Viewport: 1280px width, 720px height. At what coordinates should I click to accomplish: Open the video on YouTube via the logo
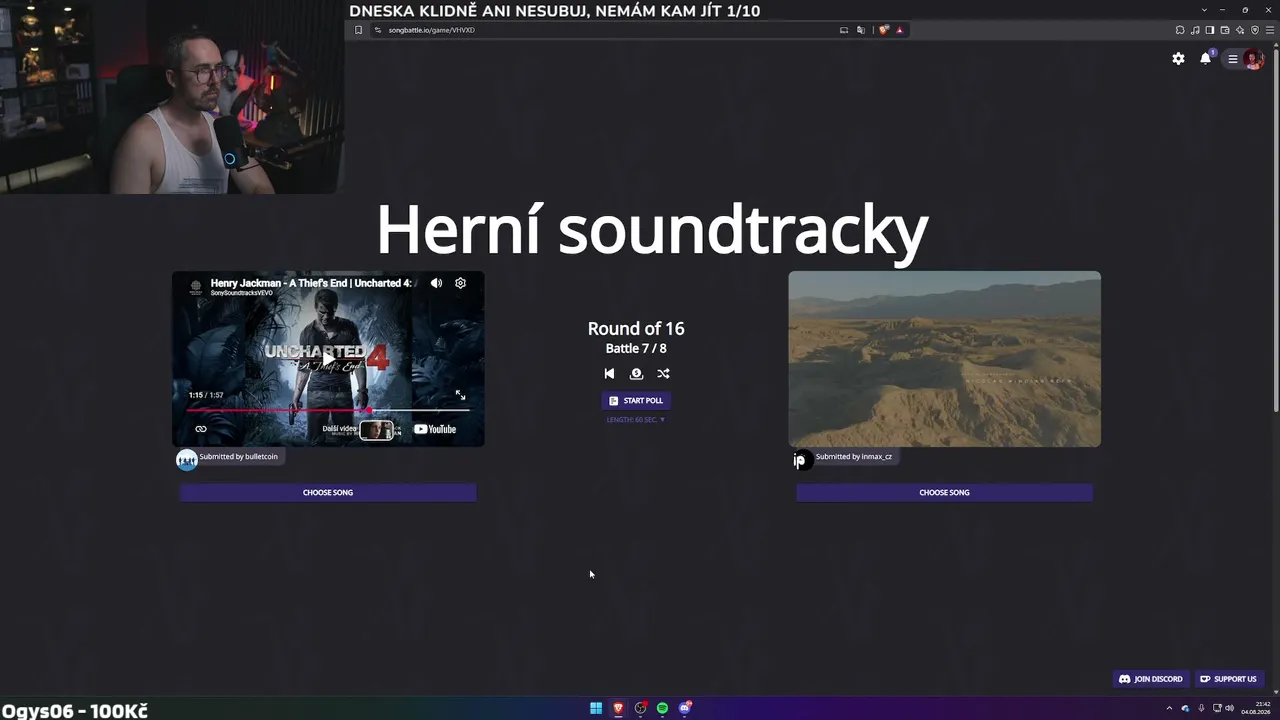coord(435,429)
